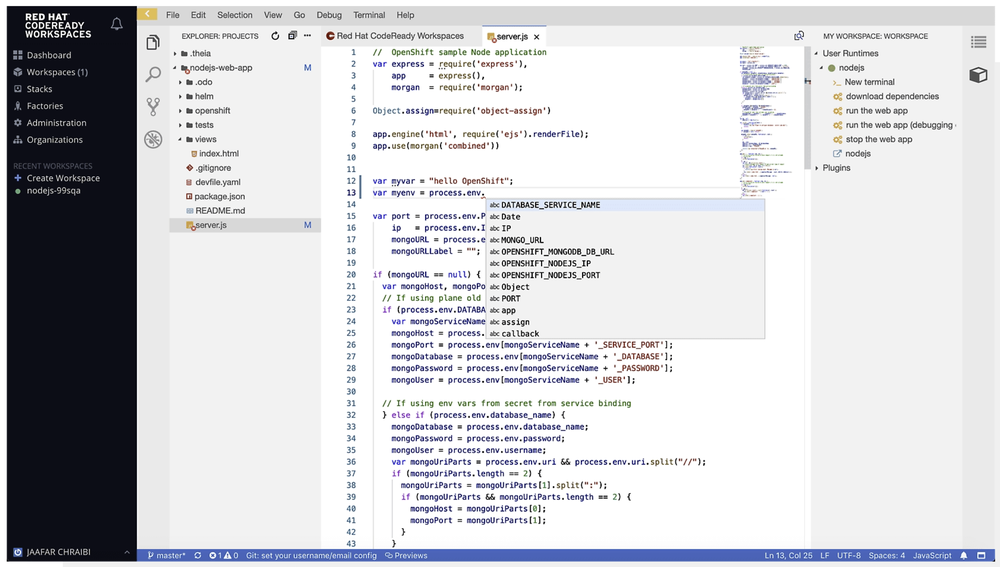Run the web app command
This screenshot has width=1000, height=567.
[876, 111]
